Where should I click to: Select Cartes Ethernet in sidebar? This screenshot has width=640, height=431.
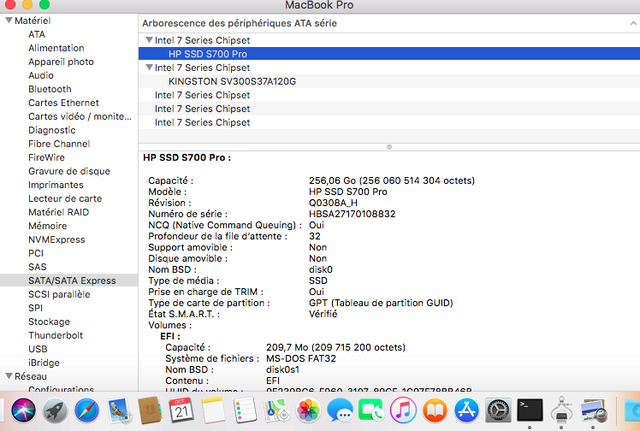pyautogui.click(x=64, y=102)
